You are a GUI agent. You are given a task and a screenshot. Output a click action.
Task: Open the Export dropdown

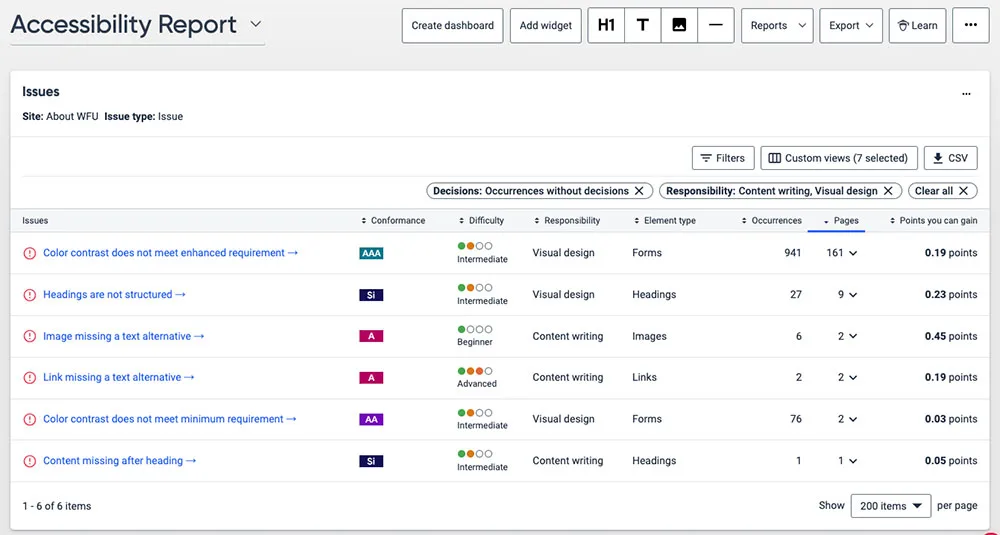coord(851,26)
